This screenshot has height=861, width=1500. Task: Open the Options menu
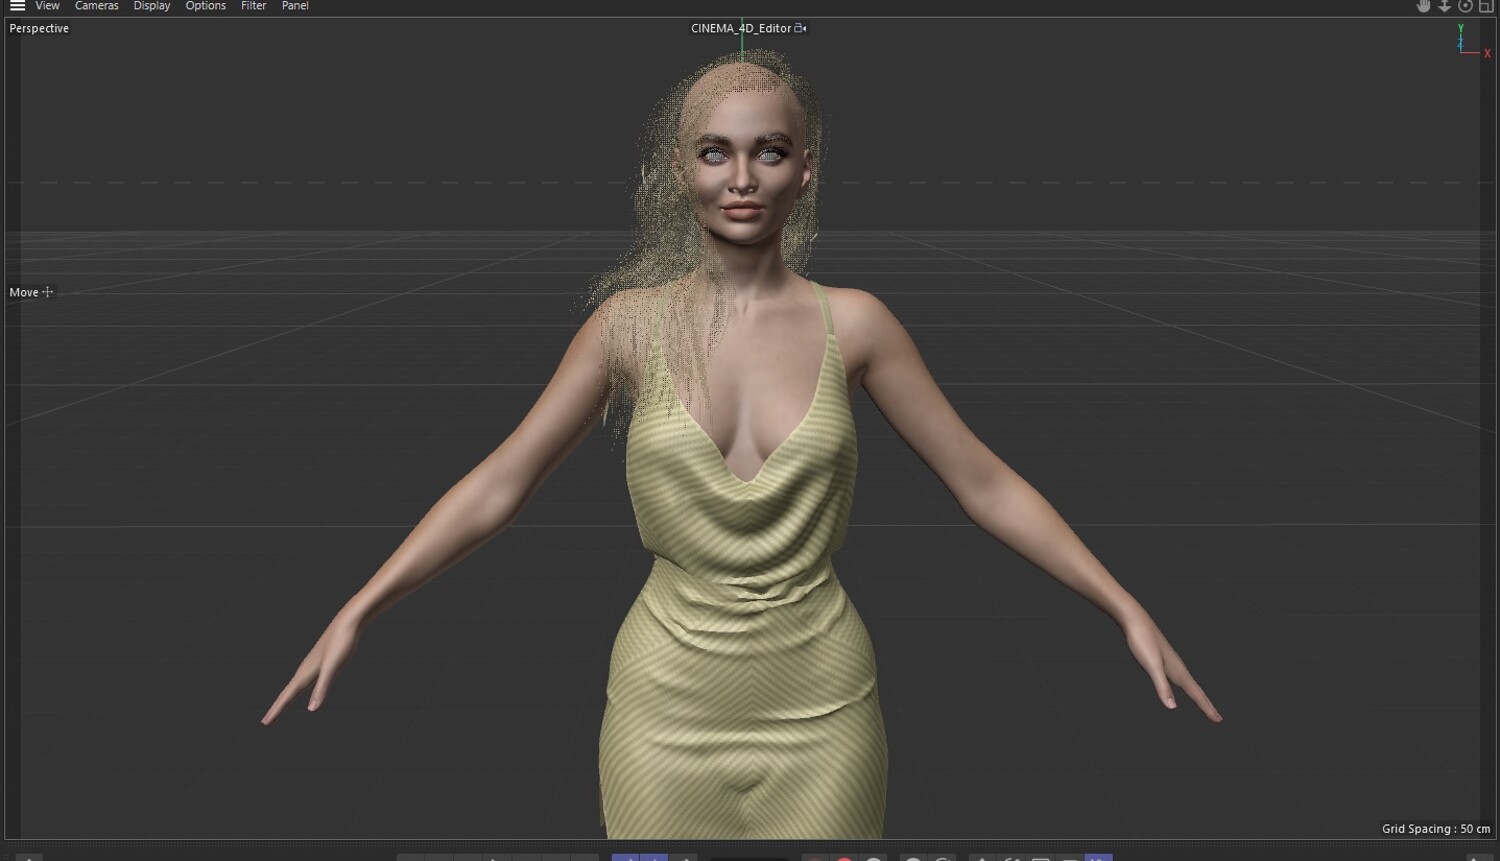click(x=205, y=6)
